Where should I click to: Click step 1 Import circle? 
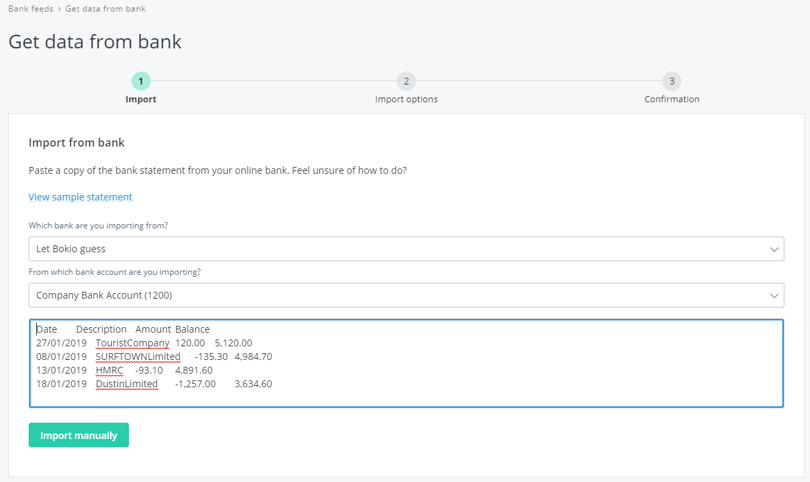point(141,81)
